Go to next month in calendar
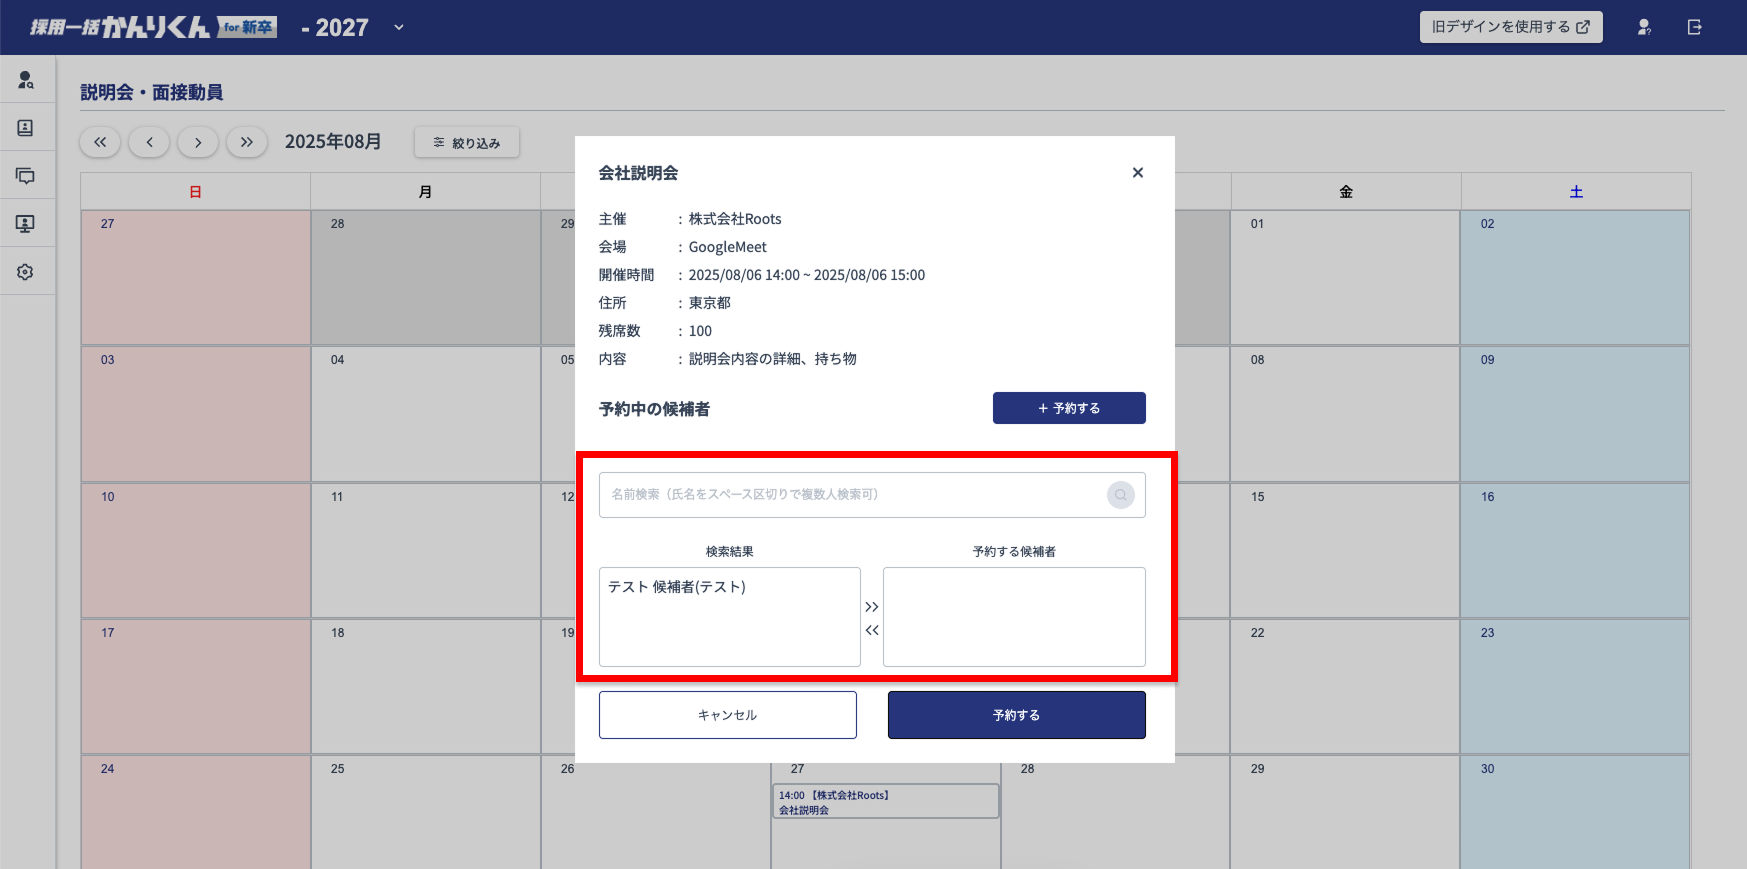1747x869 pixels. point(198,143)
